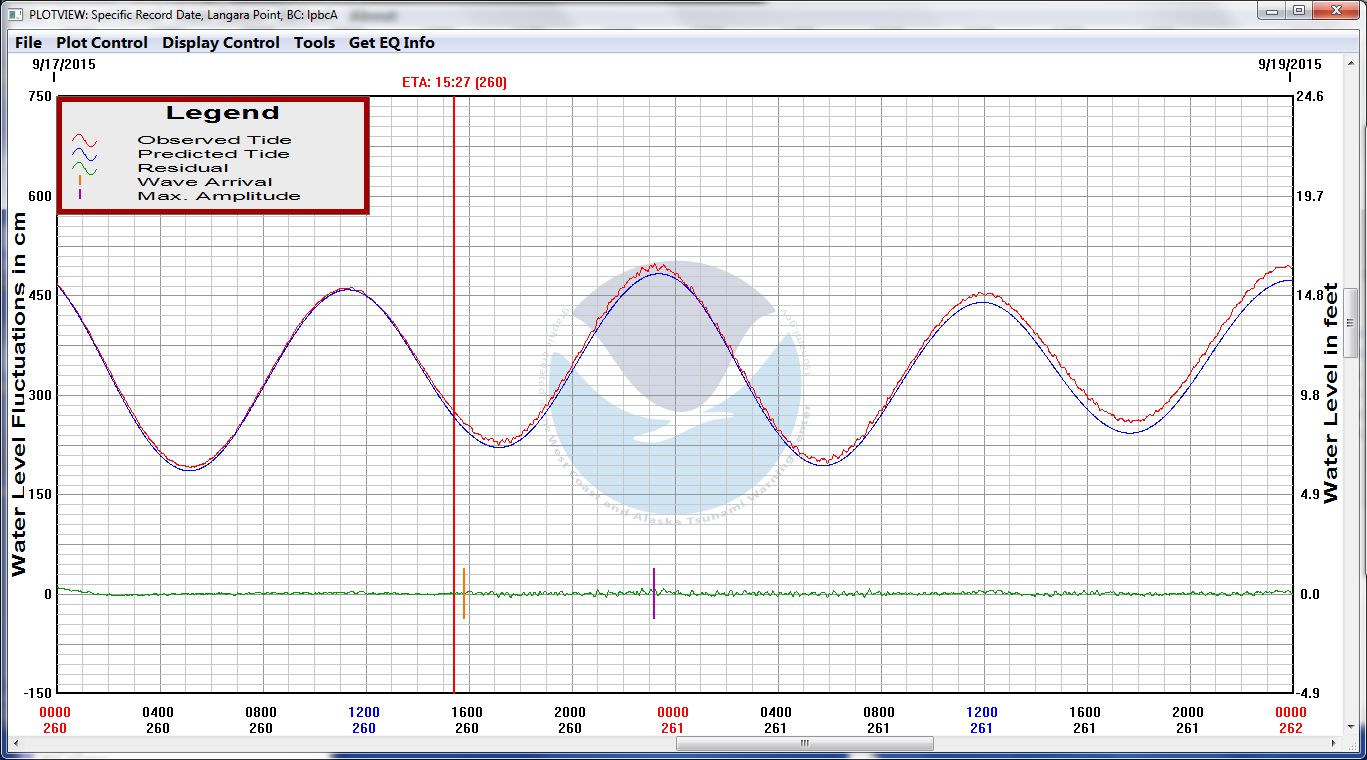Click the ETA: 15:27 (260) label
This screenshot has width=1367, height=760.
click(x=454, y=82)
